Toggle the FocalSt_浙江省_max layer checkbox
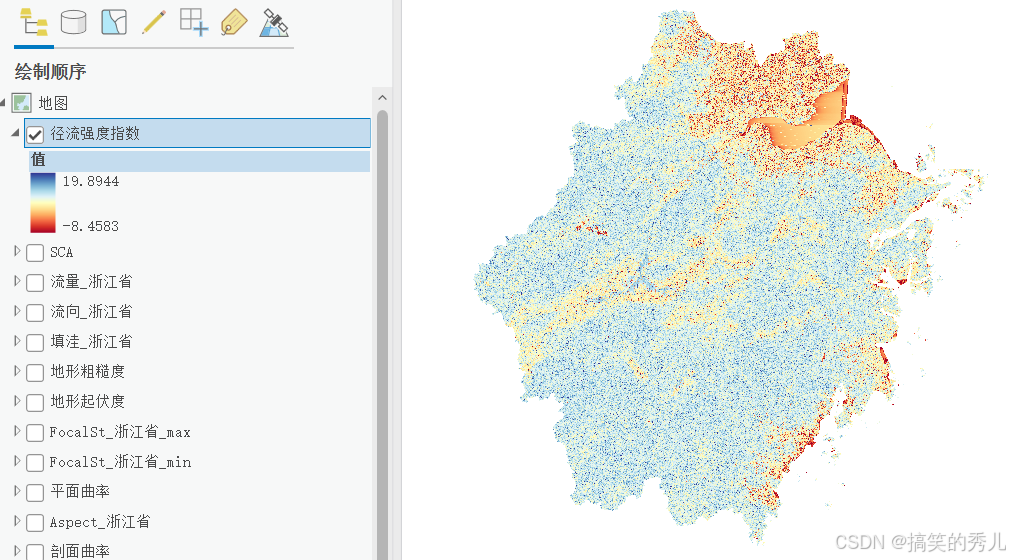The width and height of the screenshot is (1010, 560). [35, 432]
